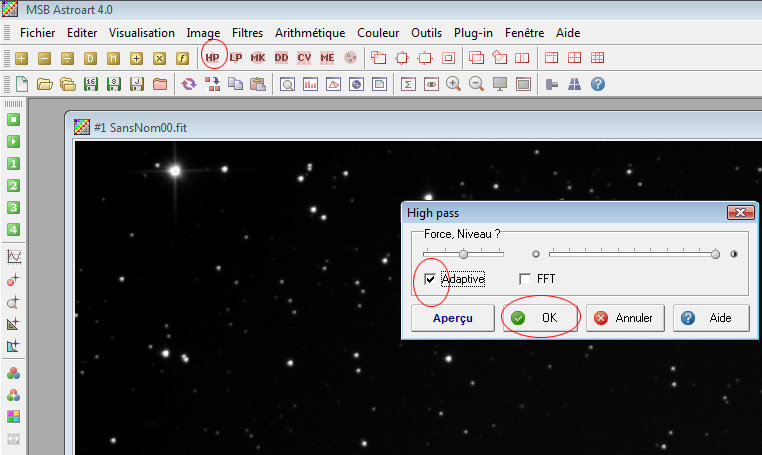Click the gold divide-images icon
This screenshot has width=762, height=455.
67,58
